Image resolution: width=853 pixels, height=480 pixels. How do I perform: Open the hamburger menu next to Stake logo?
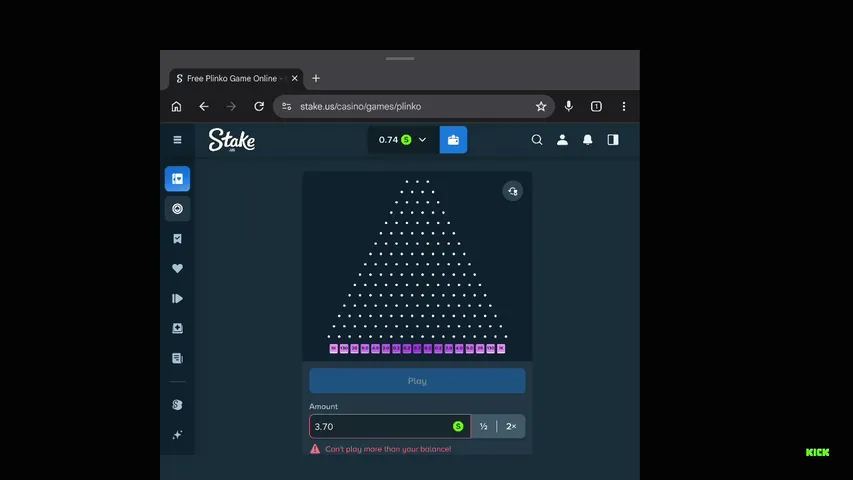[177, 140]
